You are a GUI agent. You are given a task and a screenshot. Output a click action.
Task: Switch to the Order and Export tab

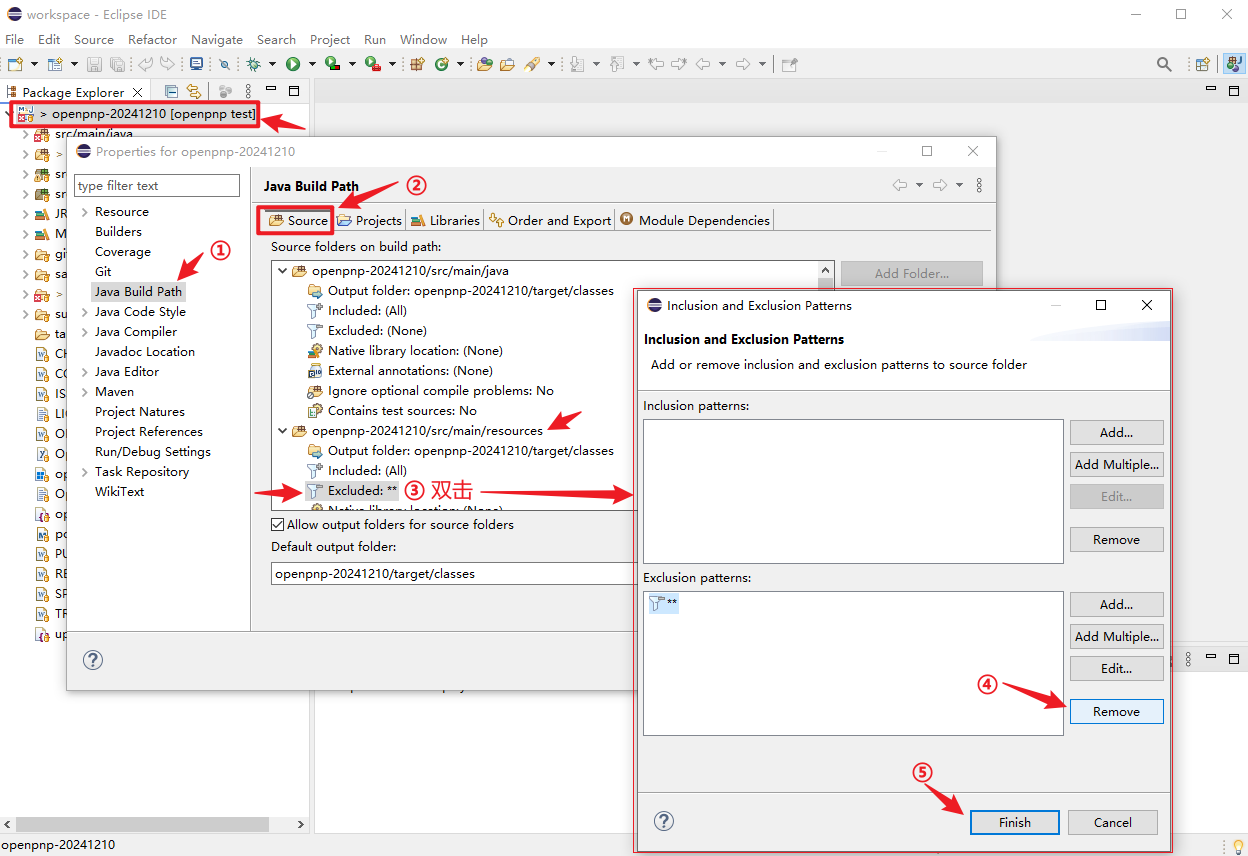pos(550,220)
